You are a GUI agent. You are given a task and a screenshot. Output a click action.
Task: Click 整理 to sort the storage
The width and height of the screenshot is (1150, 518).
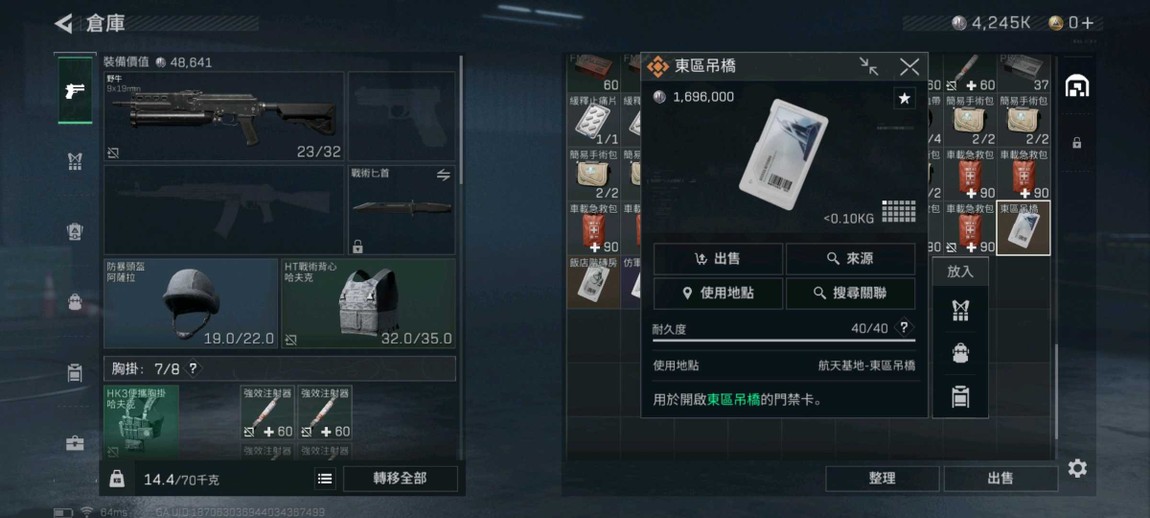click(x=882, y=478)
